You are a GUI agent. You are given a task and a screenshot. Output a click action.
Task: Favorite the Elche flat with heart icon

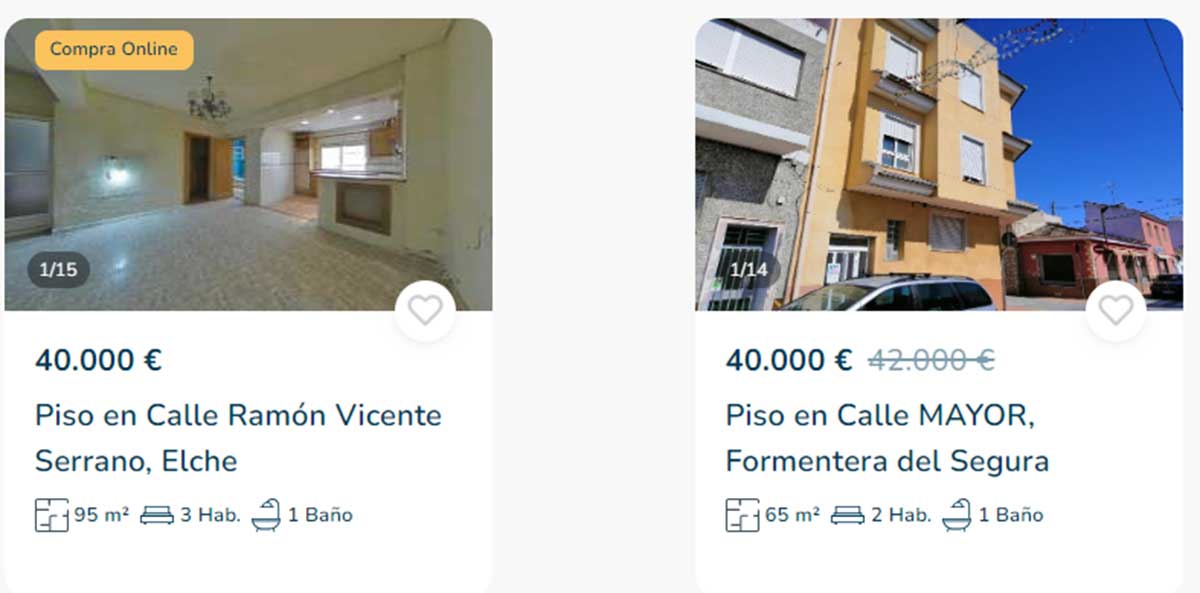point(425,311)
